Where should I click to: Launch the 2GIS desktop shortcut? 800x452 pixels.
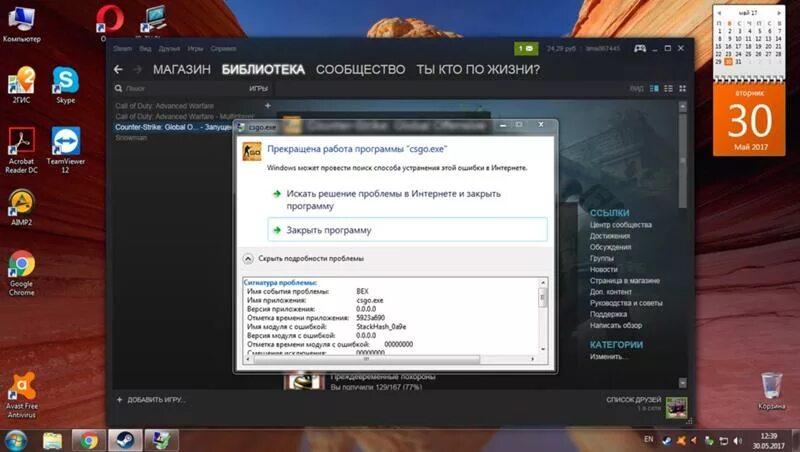pos(21,85)
